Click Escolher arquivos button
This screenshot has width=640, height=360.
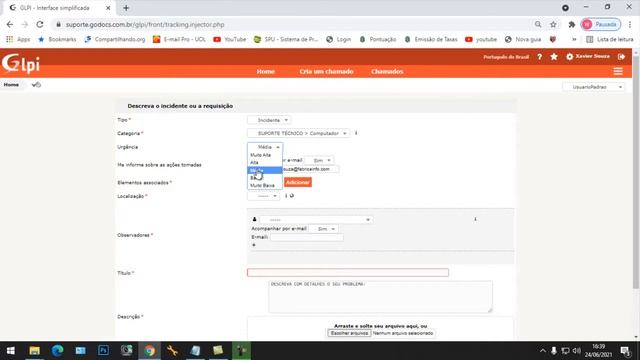[349, 333]
